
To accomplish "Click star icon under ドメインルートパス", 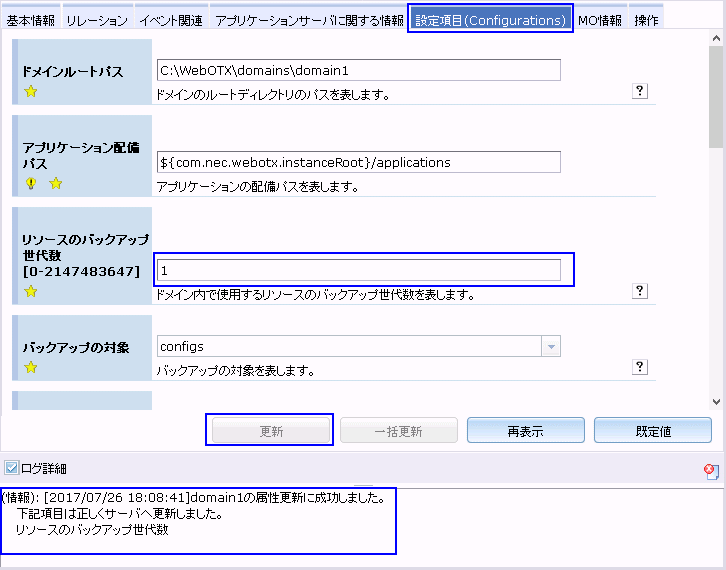I will [x=31, y=93].
